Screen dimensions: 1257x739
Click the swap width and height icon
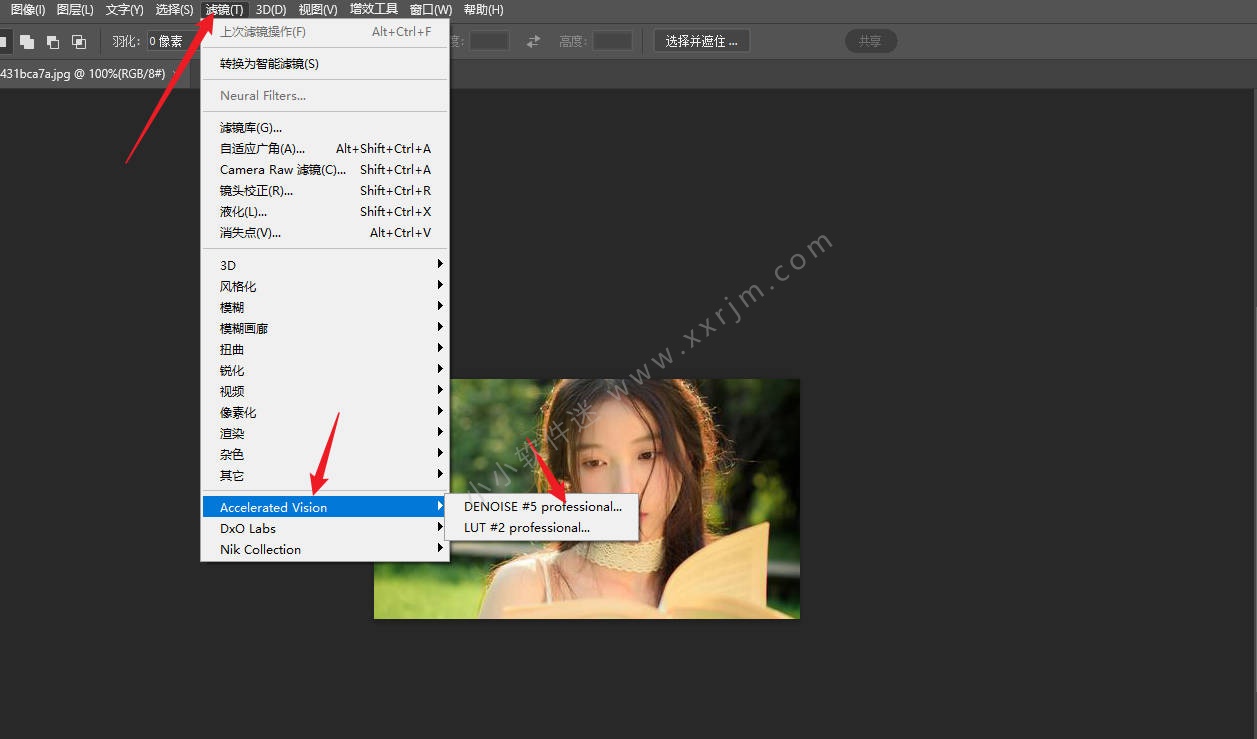pyautogui.click(x=534, y=41)
